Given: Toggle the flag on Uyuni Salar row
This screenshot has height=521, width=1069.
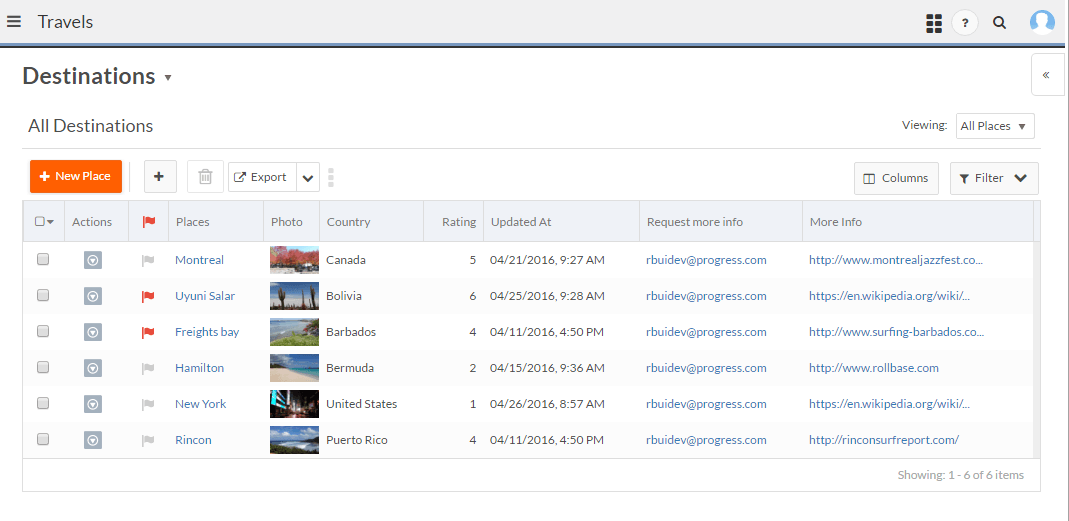Looking at the screenshot, I should pyautogui.click(x=148, y=296).
